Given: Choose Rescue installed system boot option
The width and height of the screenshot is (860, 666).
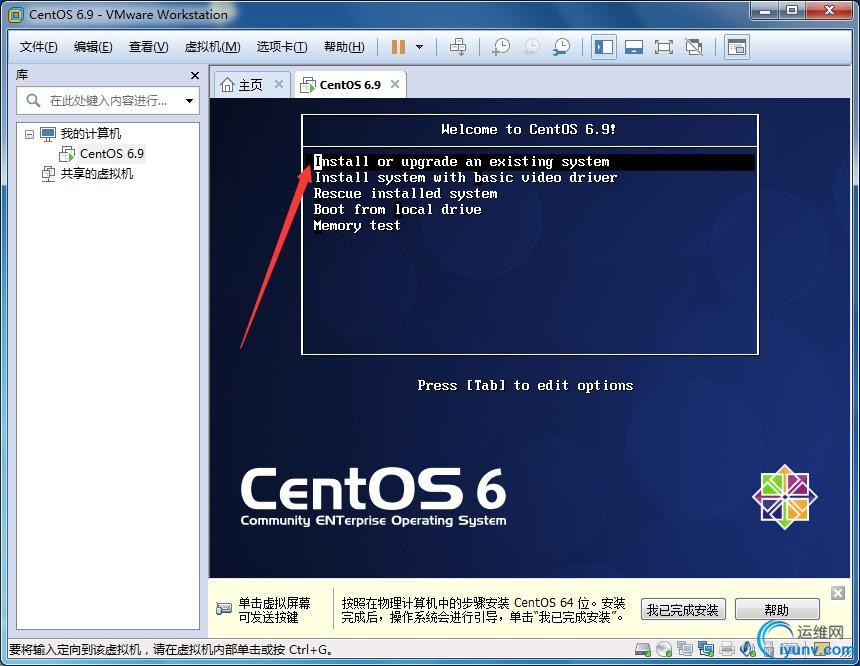Looking at the screenshot, I should 405,194.
